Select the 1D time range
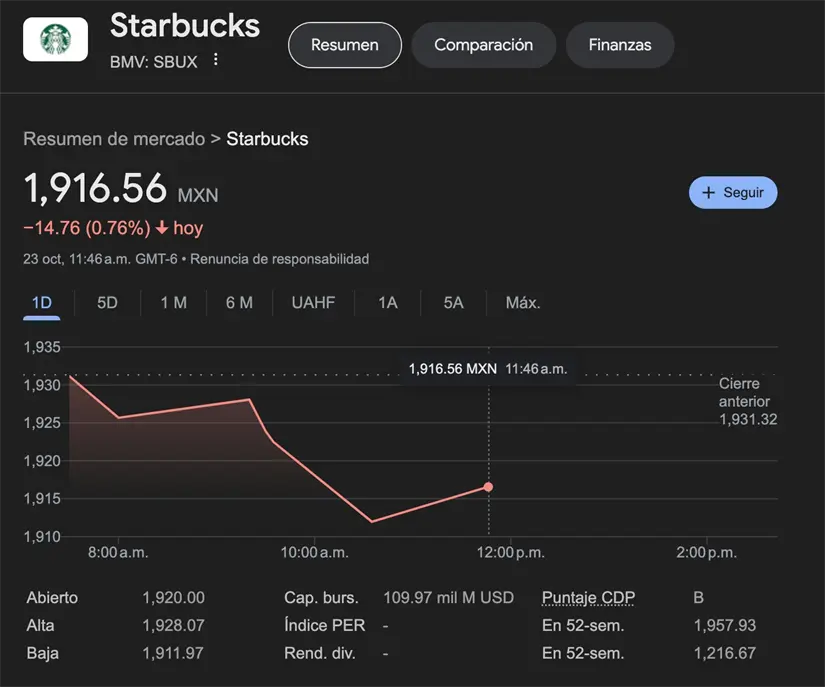 pos(42,303)
